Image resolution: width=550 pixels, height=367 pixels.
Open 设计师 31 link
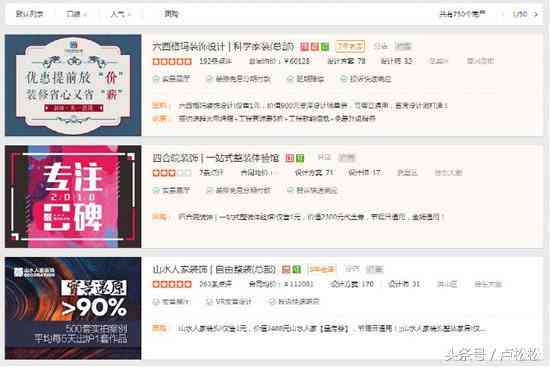pos(404,284)
